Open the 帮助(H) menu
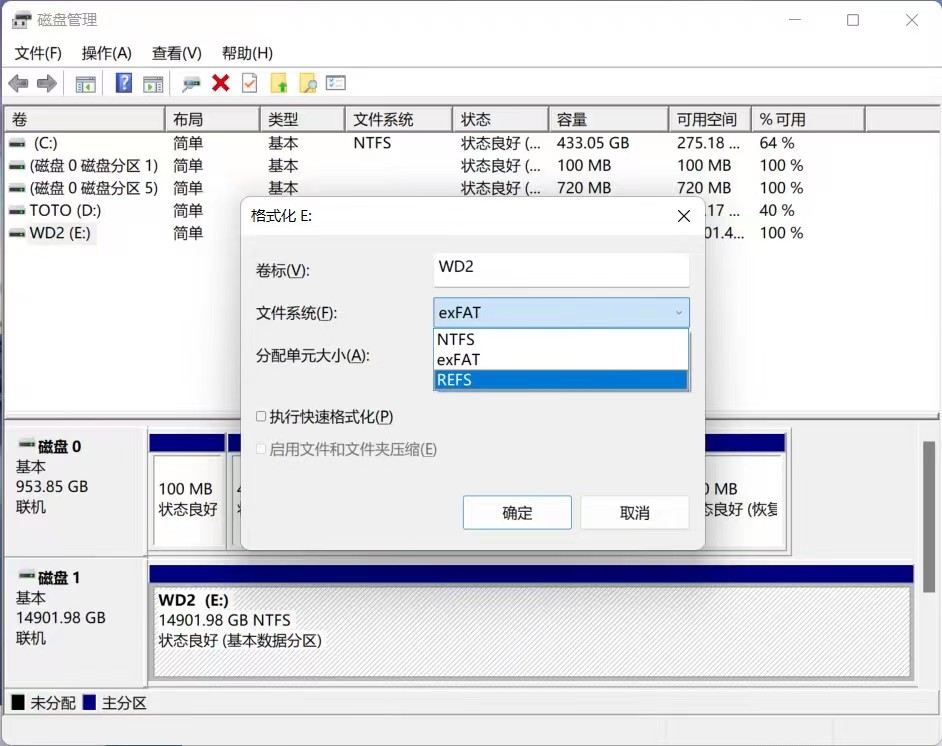This screenshot has width=942, height=746. (247, 53)
